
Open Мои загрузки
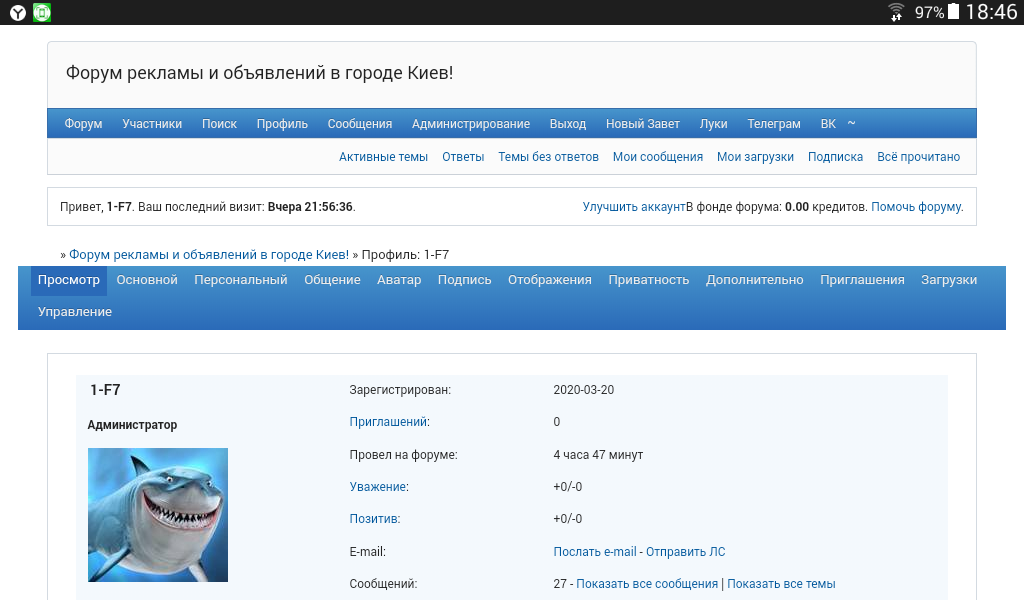[756, 157]
